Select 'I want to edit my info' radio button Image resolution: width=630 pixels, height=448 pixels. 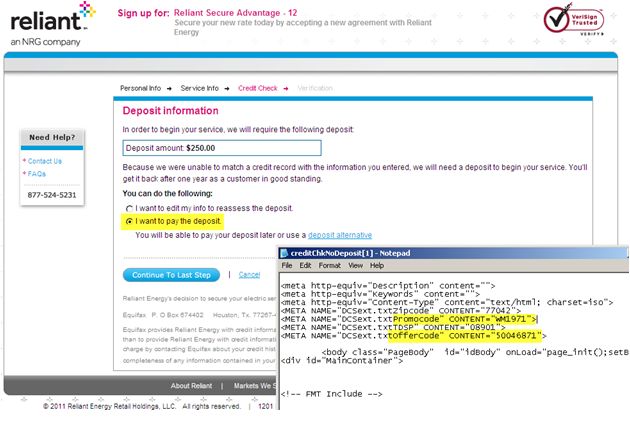pos(129,209)
